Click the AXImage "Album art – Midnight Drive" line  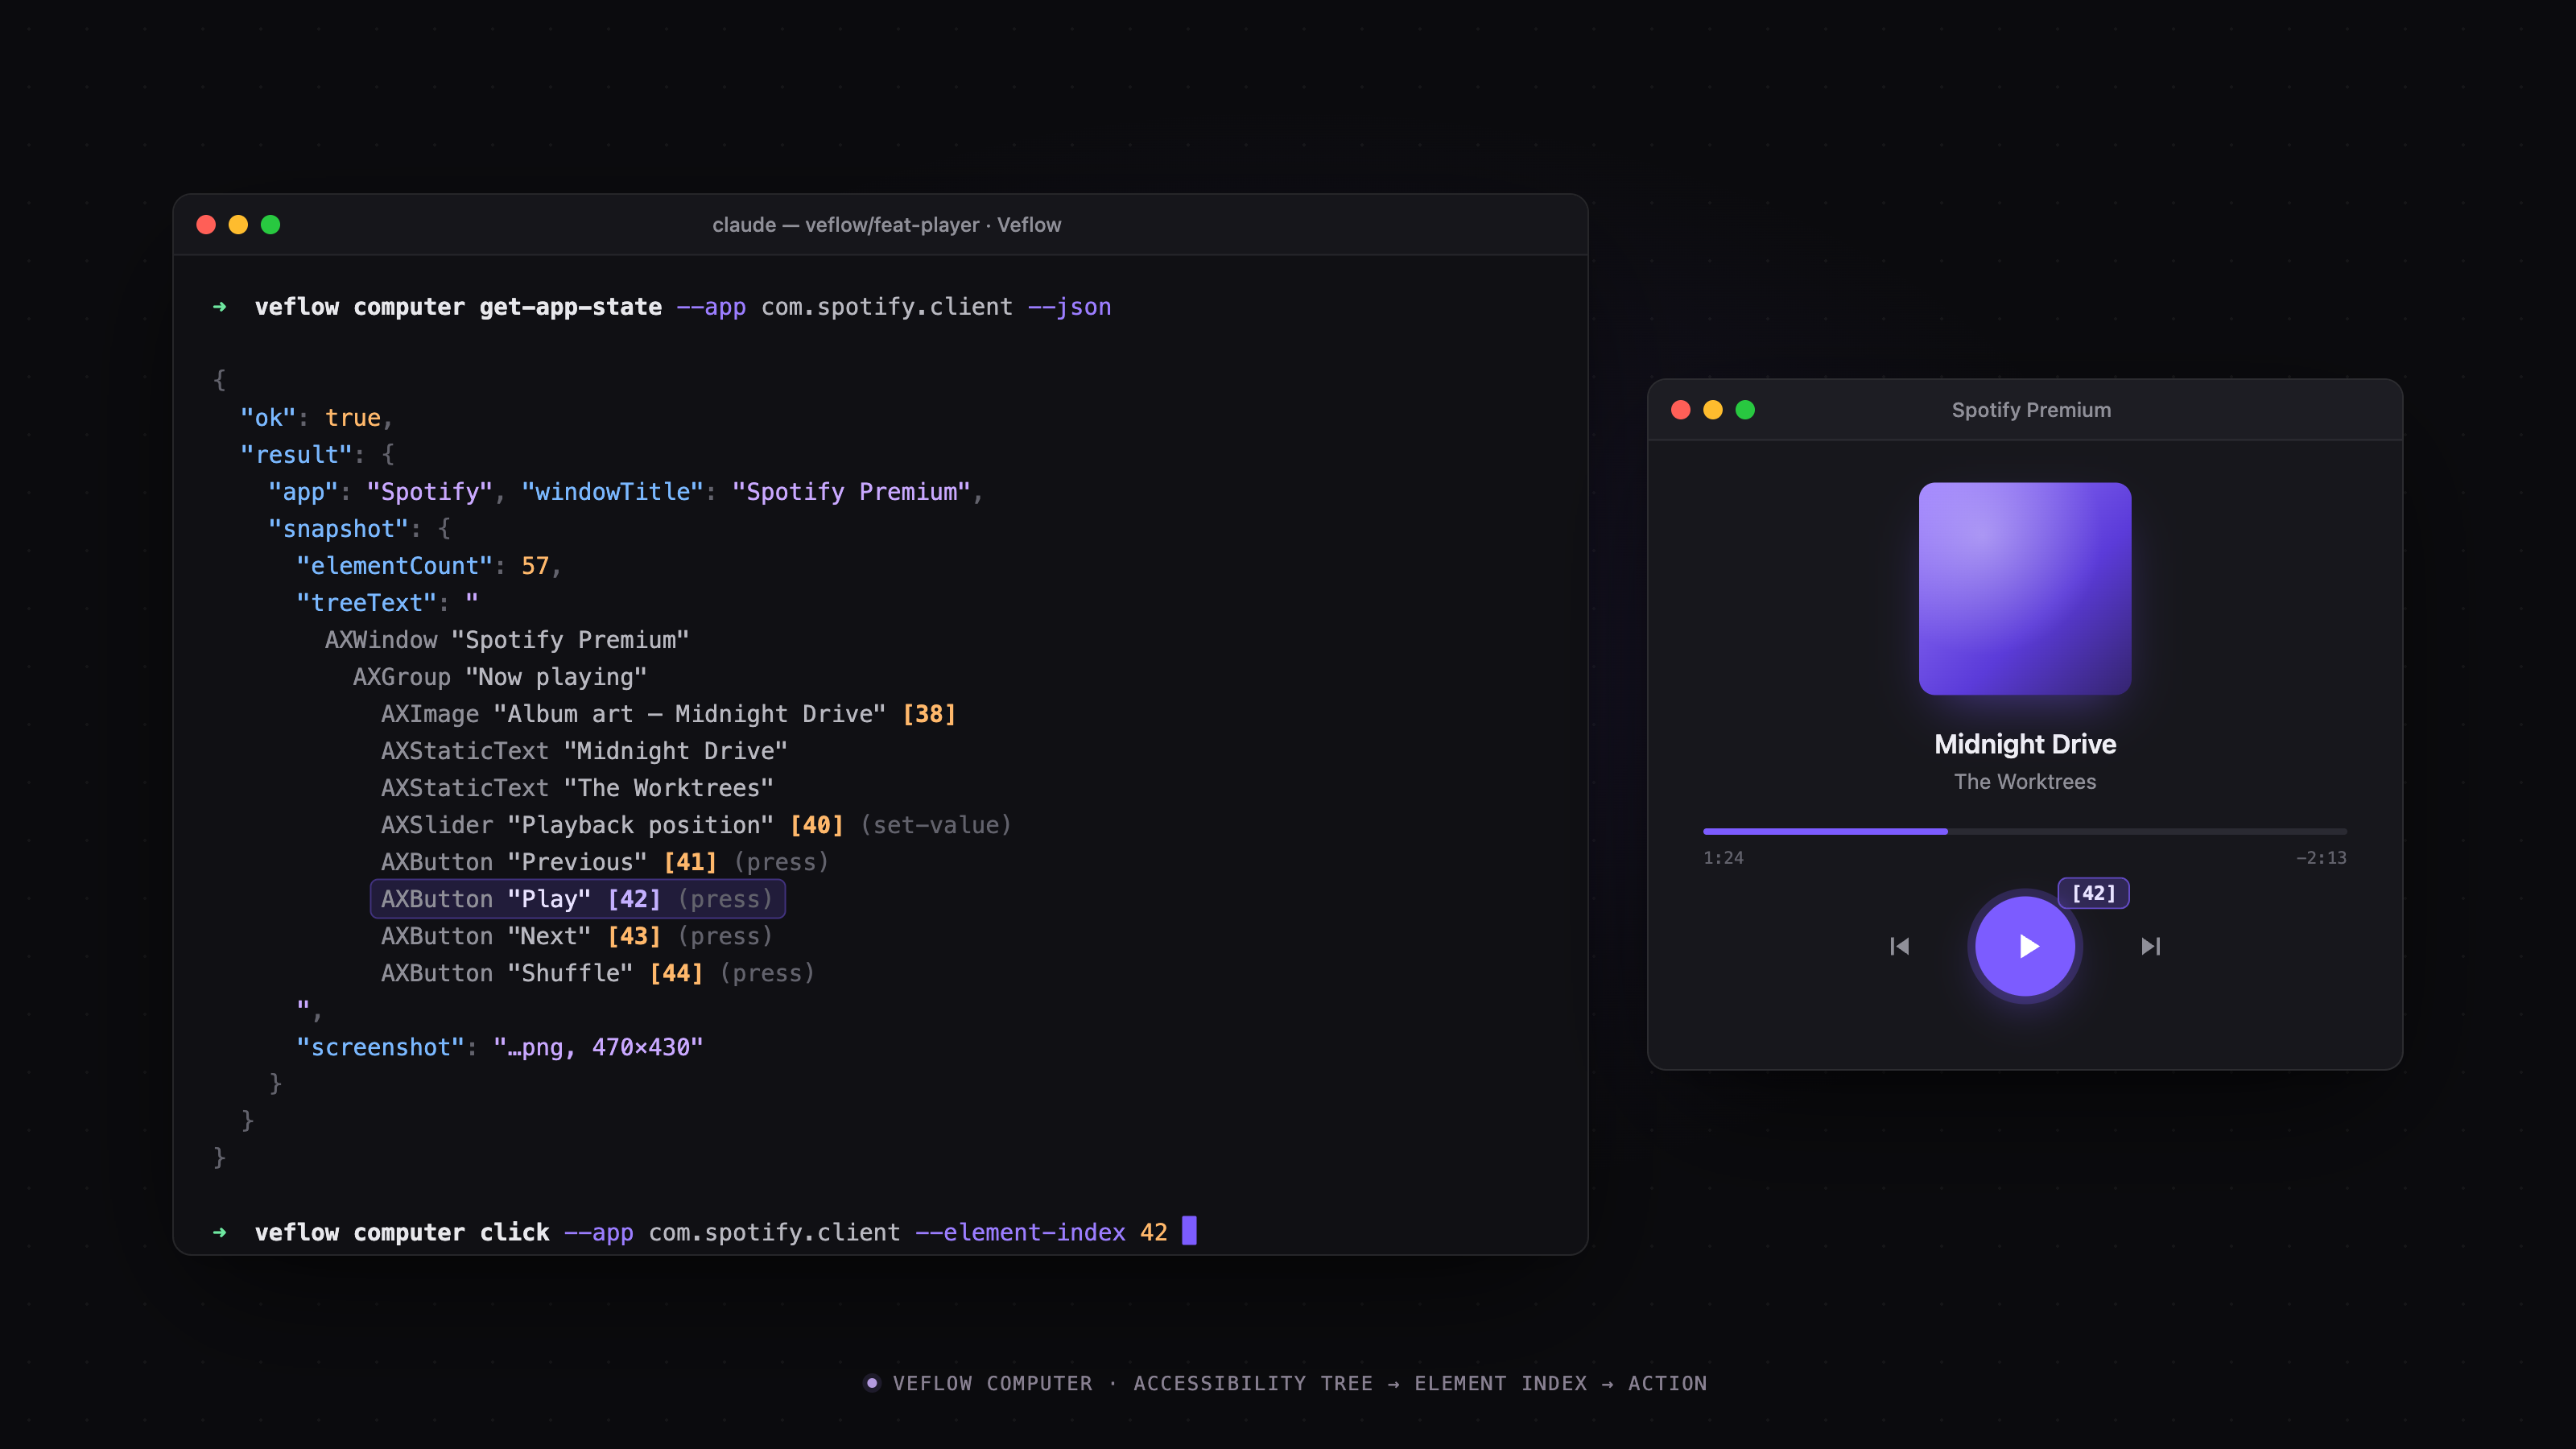(x=668, y=714)
